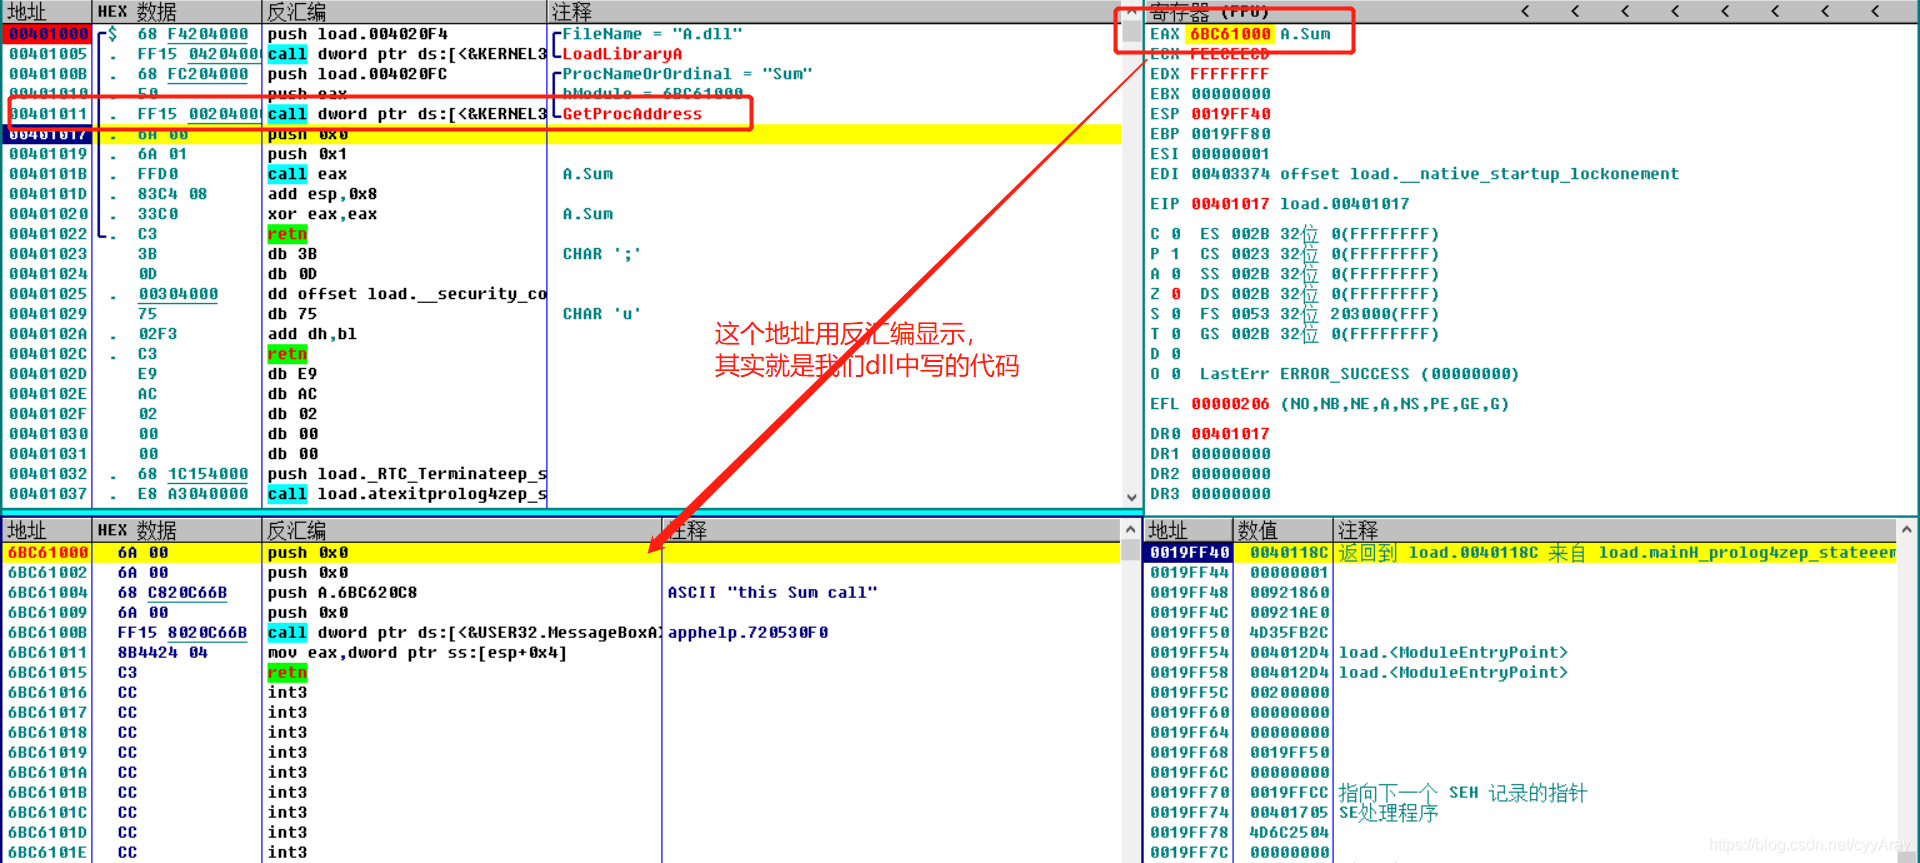Select the 'add dh,bl' instruction at 0040102A

click(312, 334)
